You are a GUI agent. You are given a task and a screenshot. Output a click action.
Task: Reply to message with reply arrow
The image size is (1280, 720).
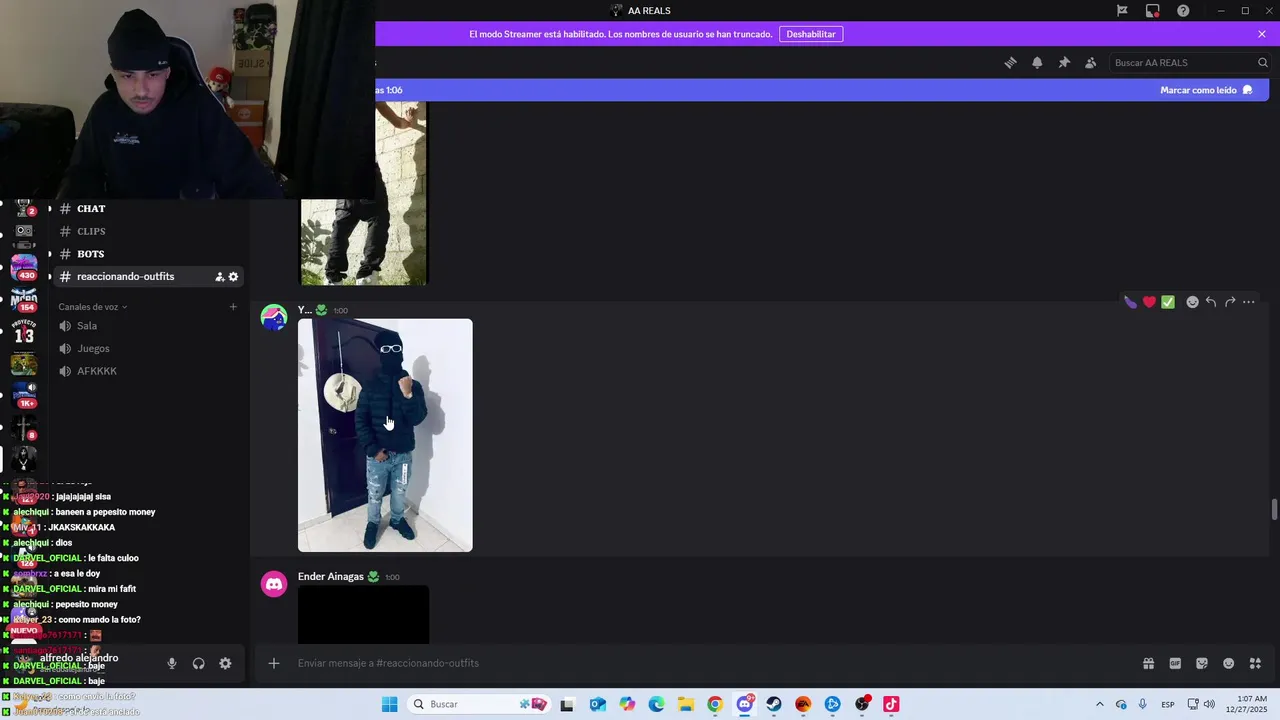coord(1211,302)
